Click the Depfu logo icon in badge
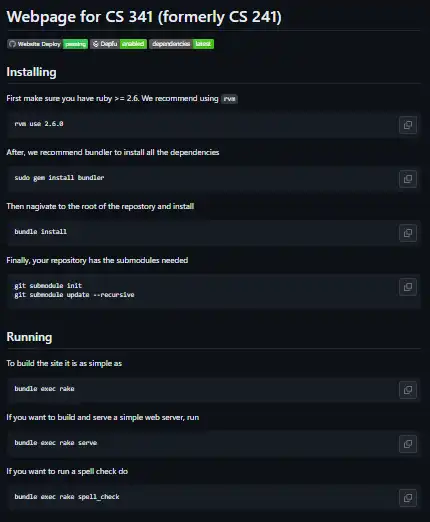 [x=96, y=44]
